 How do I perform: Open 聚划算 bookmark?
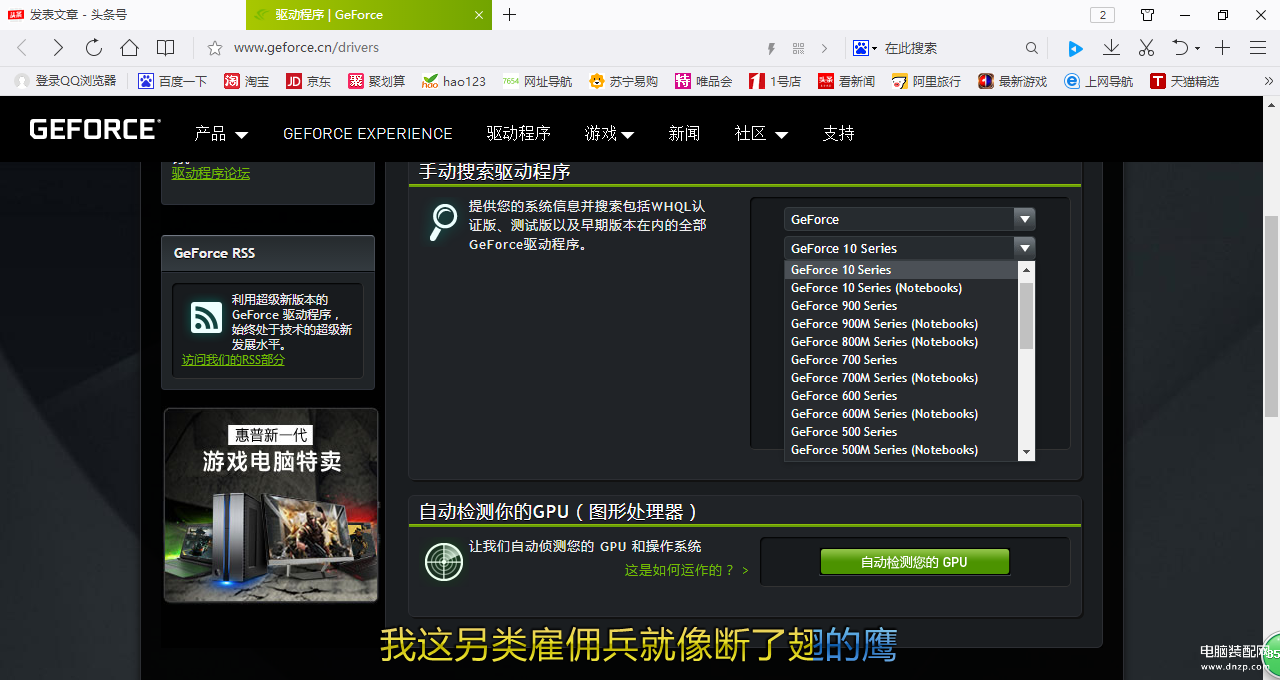tap(377, 81)
